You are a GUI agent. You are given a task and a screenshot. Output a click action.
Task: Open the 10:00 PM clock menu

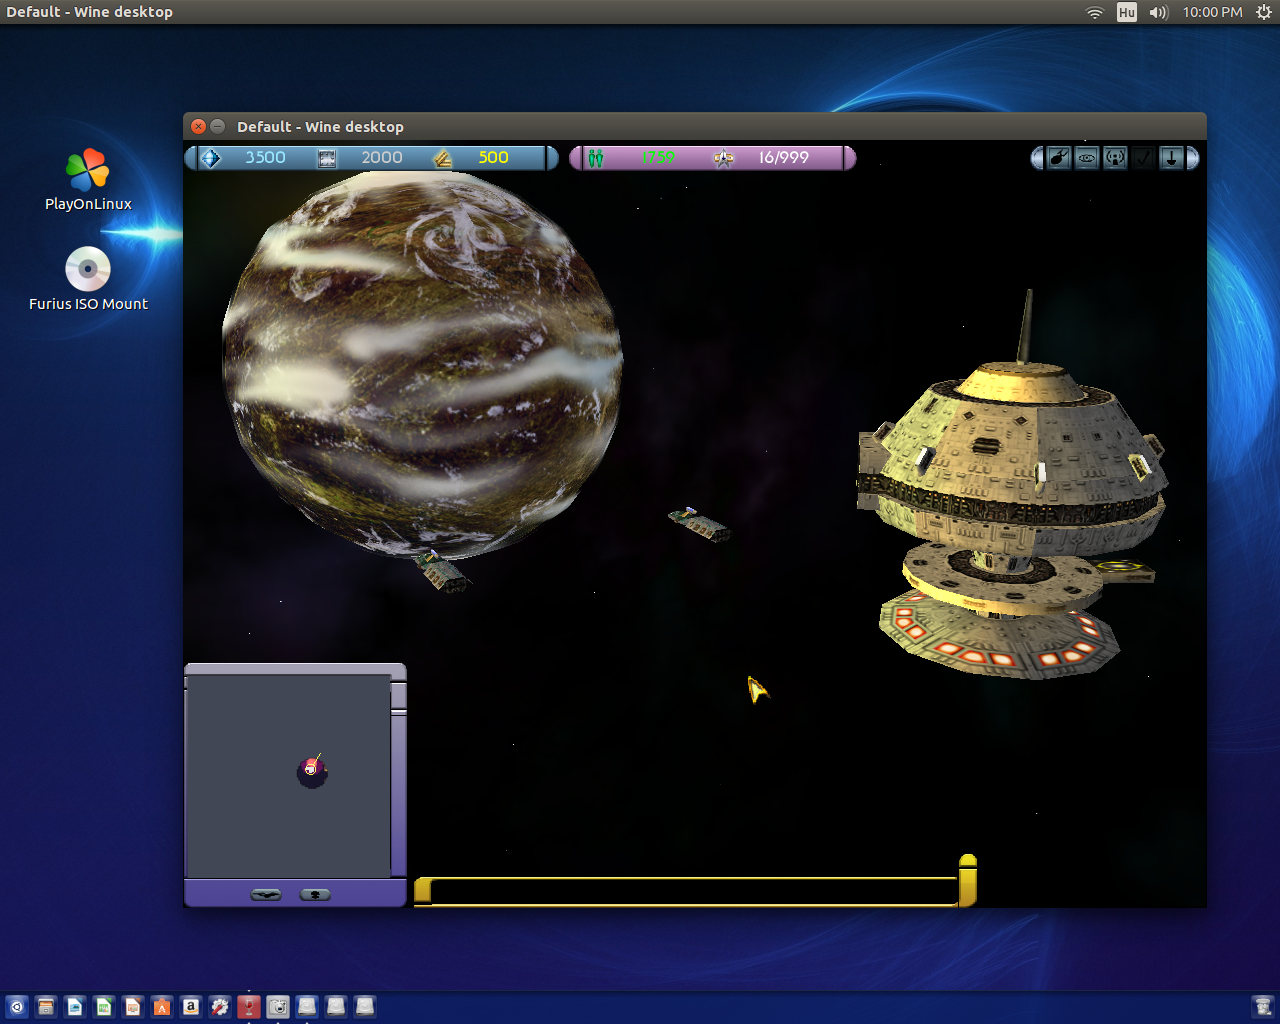[x=1212, y=12]
